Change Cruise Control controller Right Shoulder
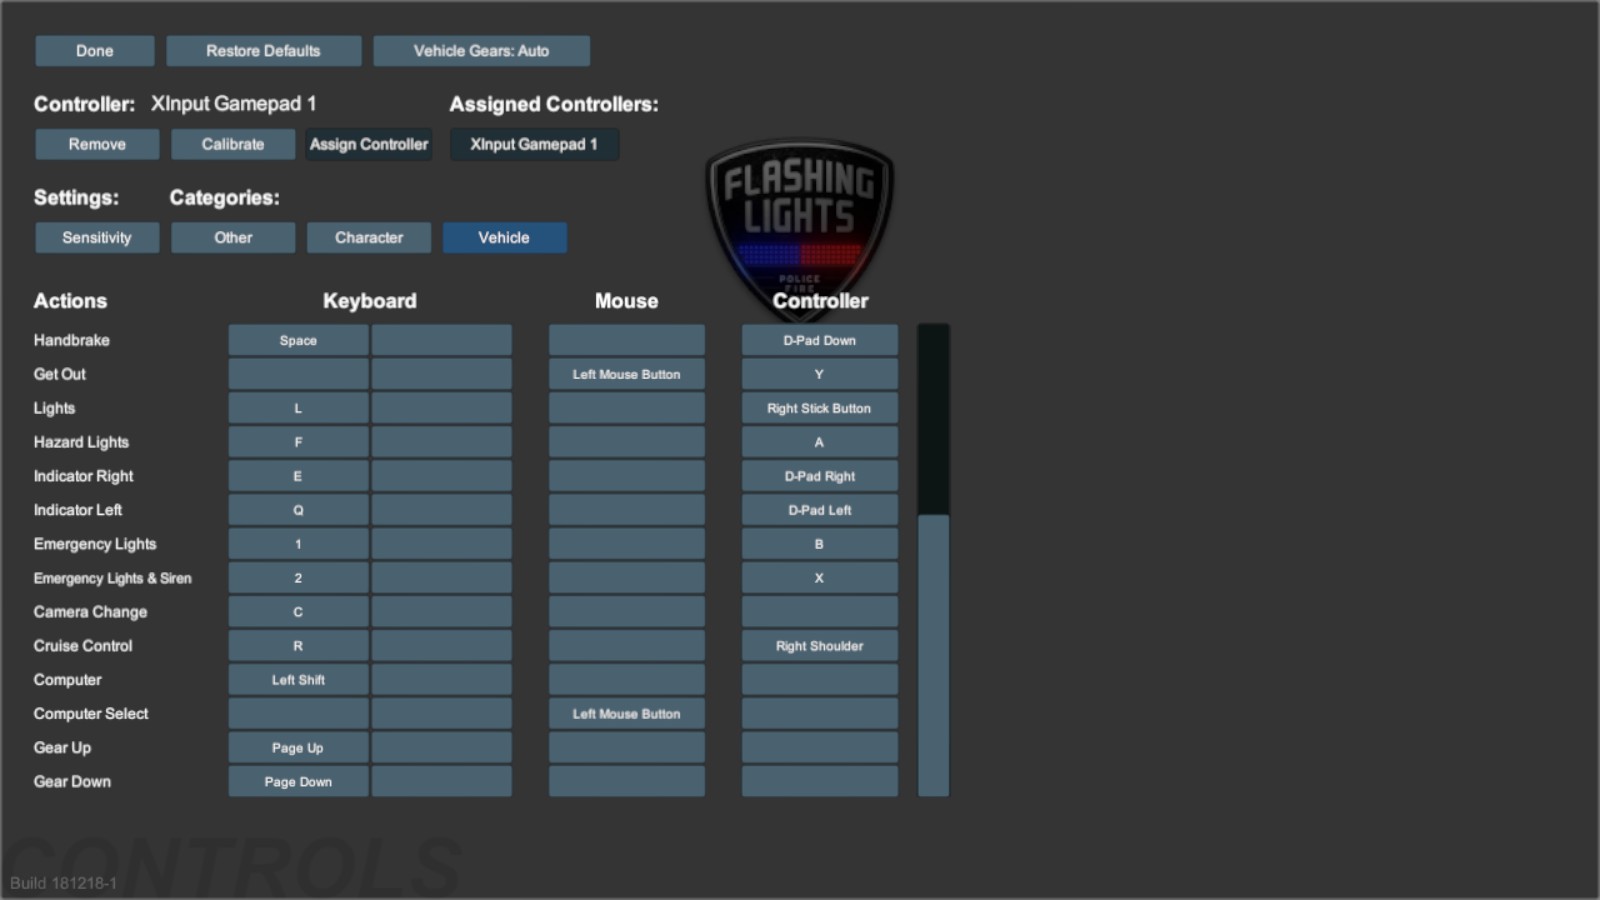The width and height of the screenshot is (1600, 900). [820, 646]
